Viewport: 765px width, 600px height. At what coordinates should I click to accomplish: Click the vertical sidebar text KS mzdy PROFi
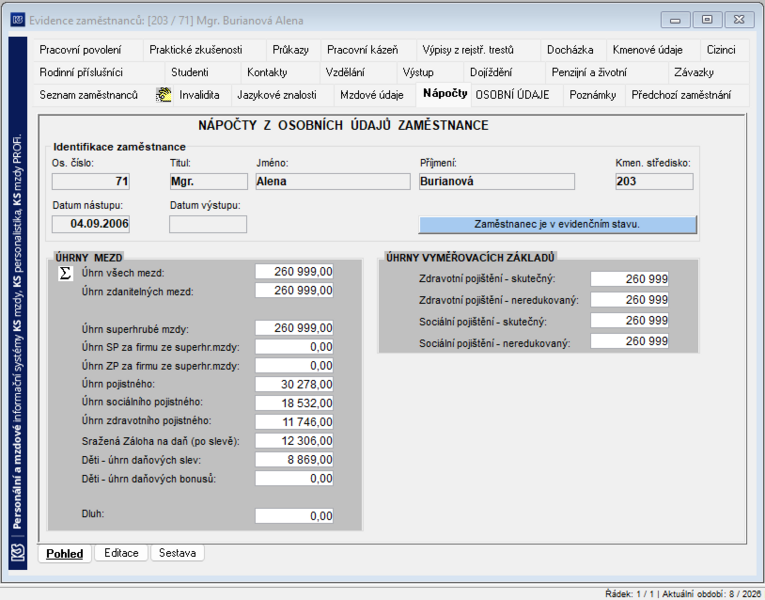click(18, 169)
